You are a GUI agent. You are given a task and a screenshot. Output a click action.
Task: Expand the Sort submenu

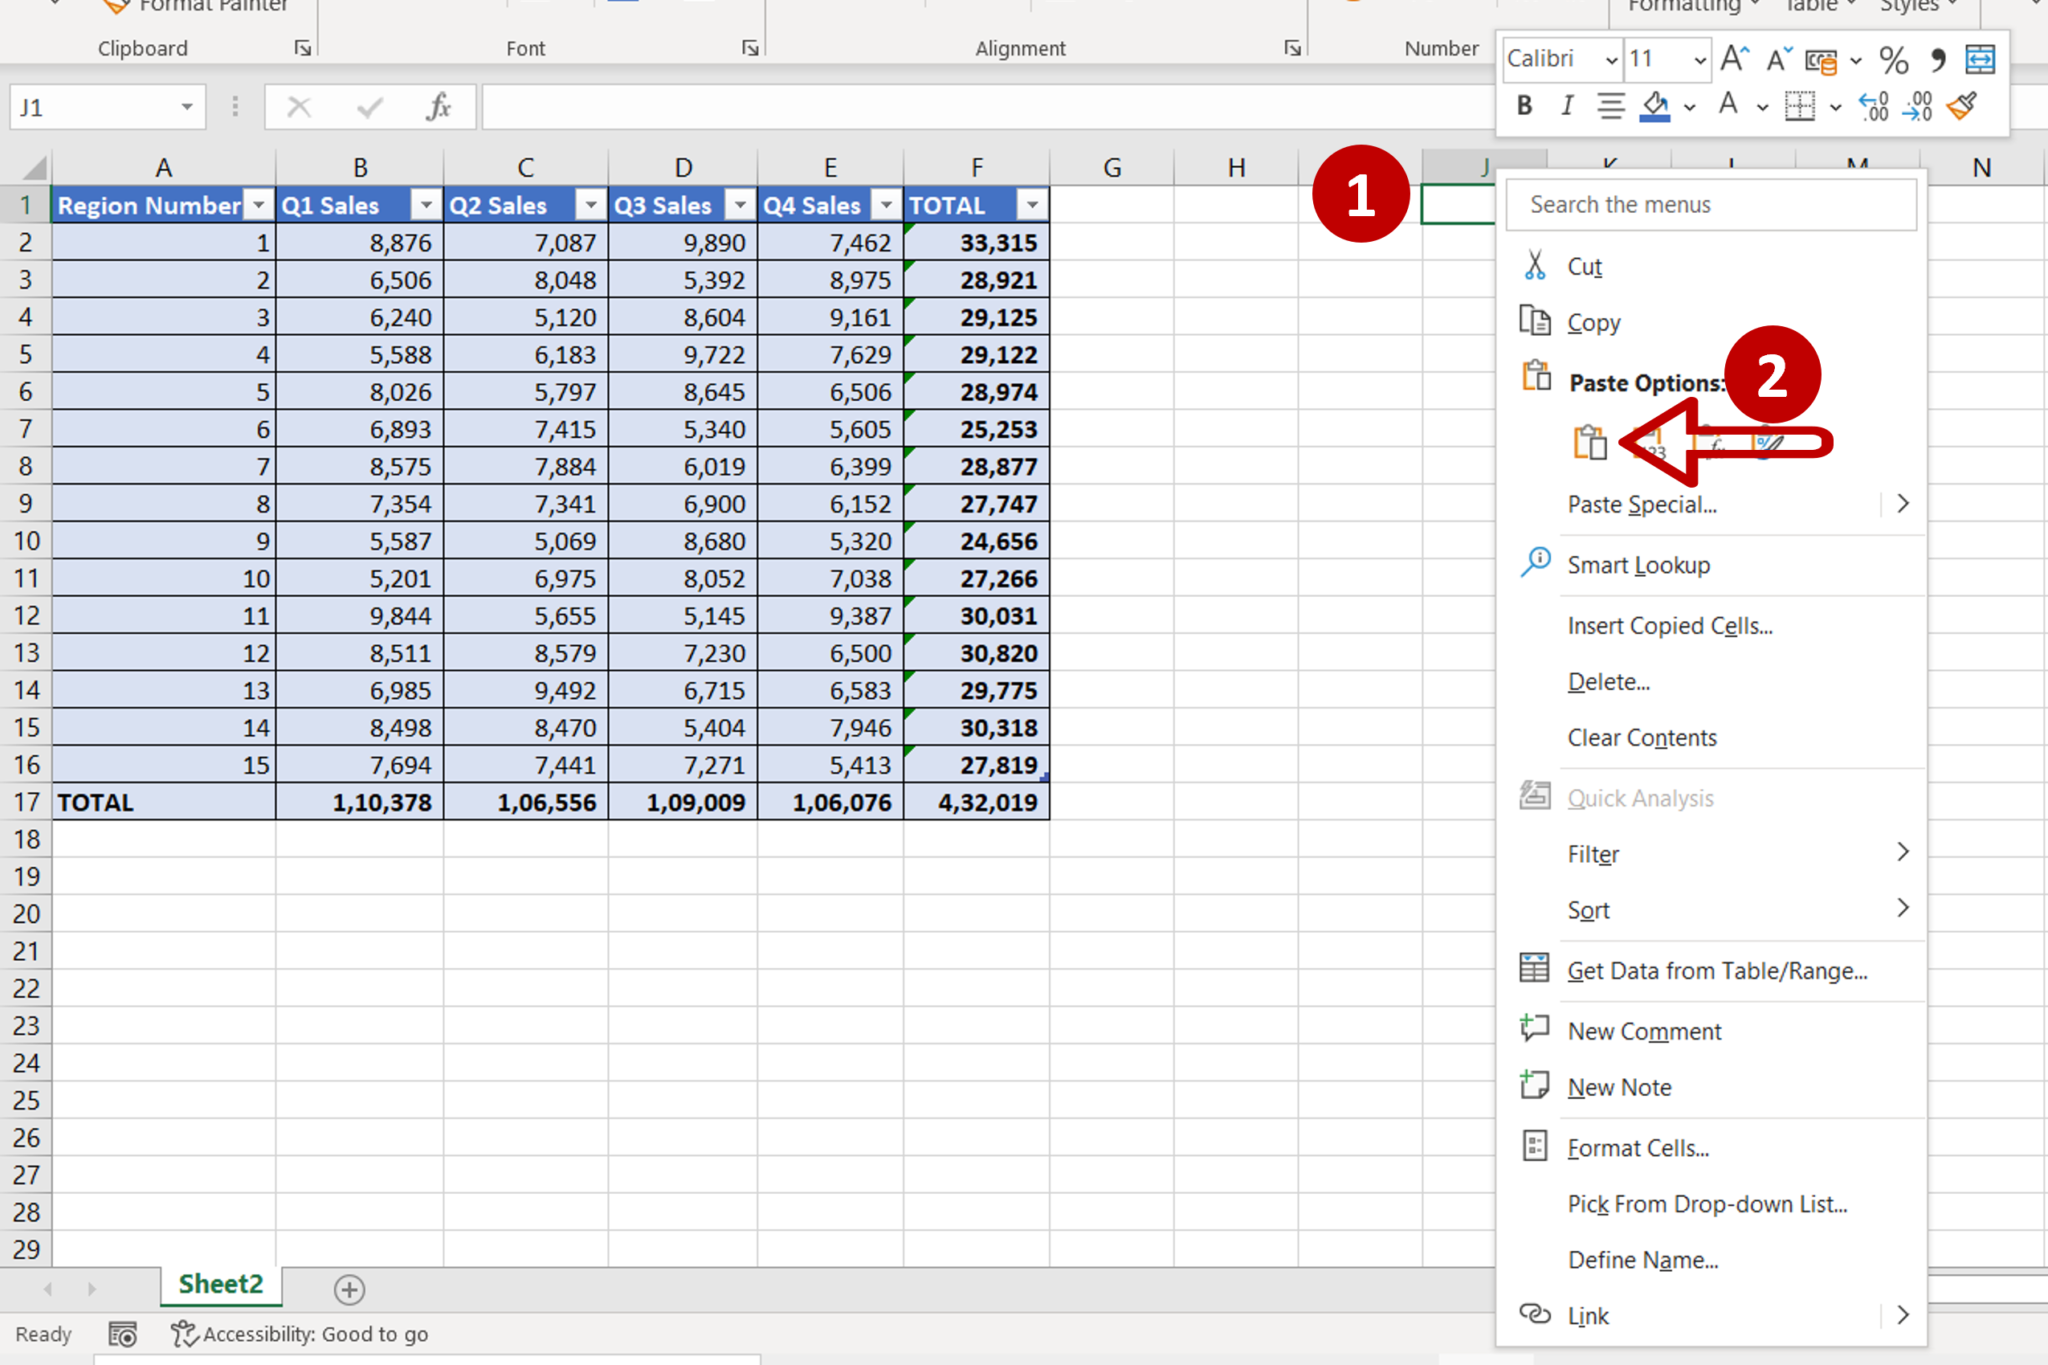1903,908
